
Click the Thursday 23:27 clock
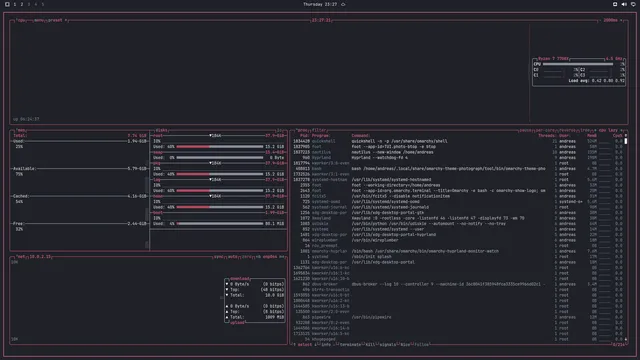(x=320, y=4)
